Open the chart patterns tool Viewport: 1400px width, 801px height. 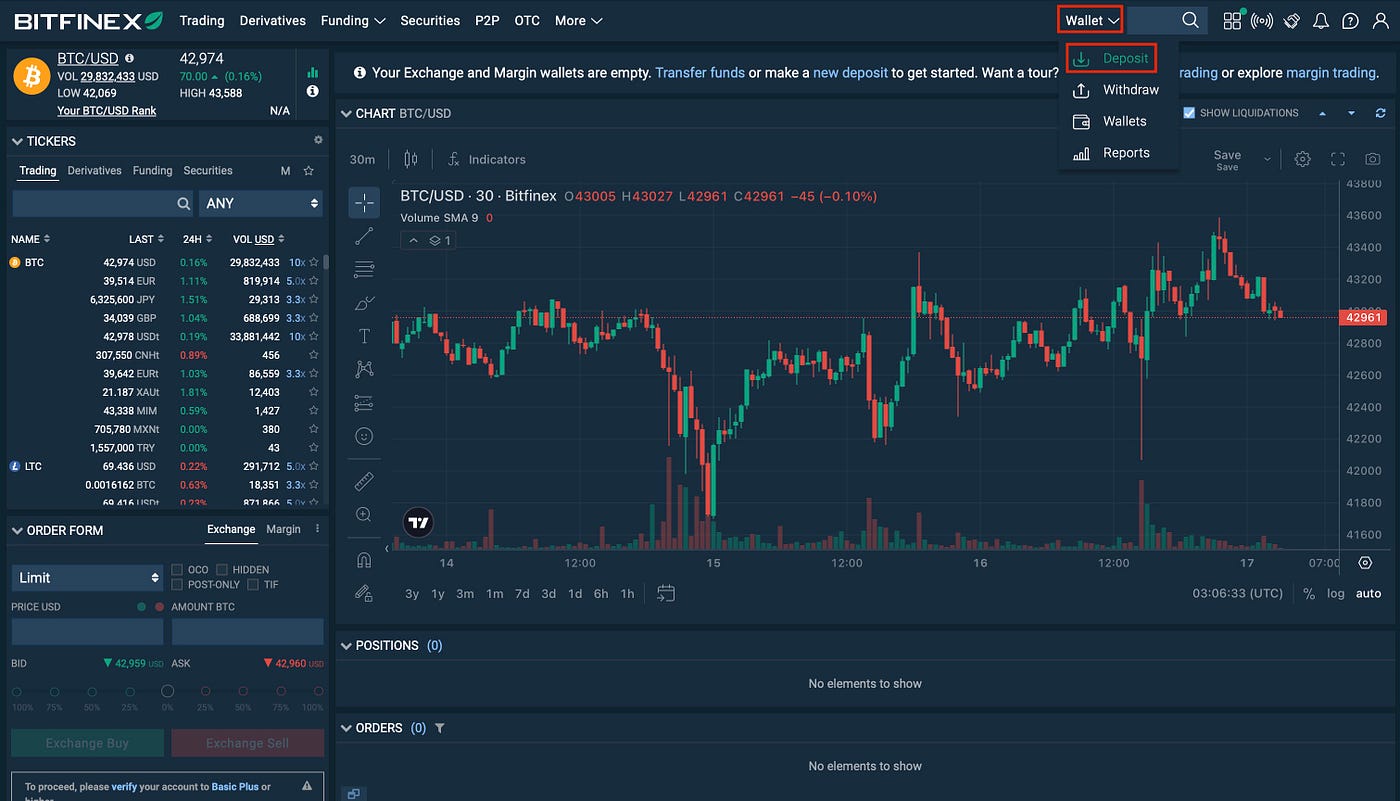click(364, 369)
